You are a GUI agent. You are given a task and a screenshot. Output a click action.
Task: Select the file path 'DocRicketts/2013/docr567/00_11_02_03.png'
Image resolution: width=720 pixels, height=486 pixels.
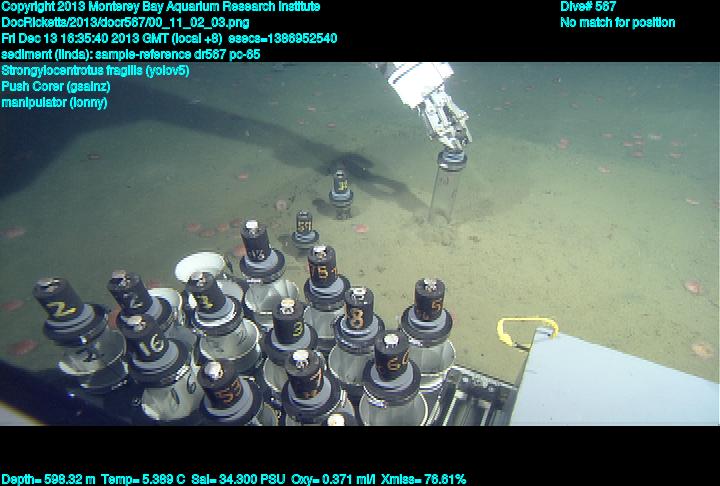tap(125, 23)
